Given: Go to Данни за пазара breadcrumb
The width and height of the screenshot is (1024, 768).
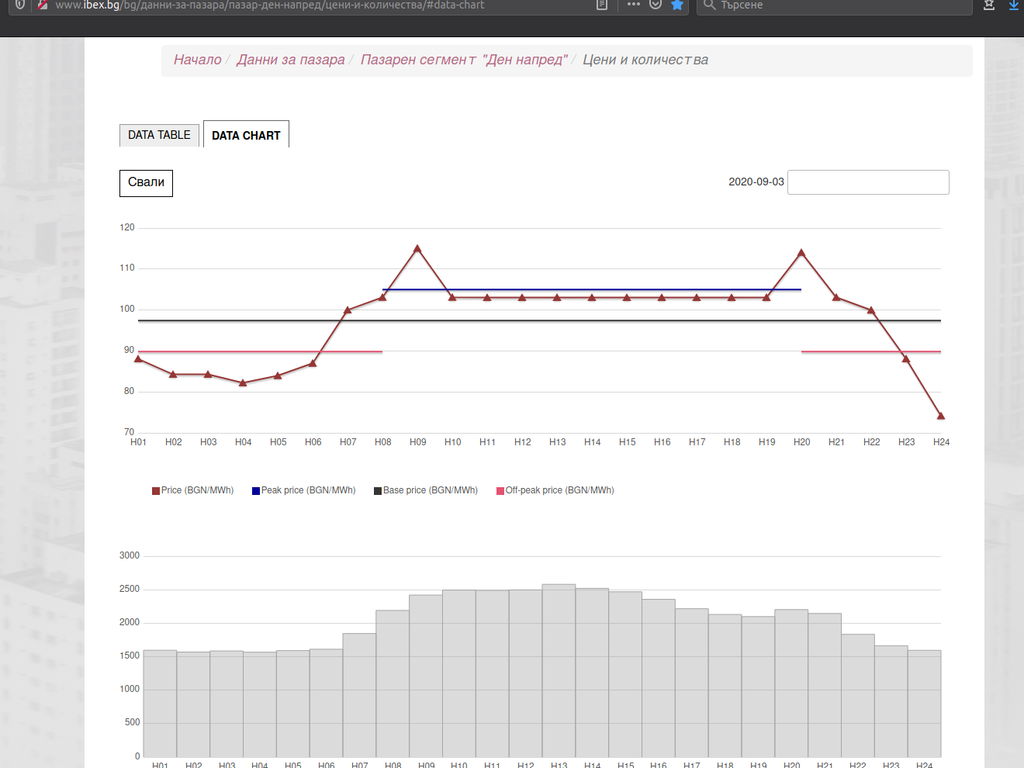Looking at the screenshot, I should click(x=290, y=60).
